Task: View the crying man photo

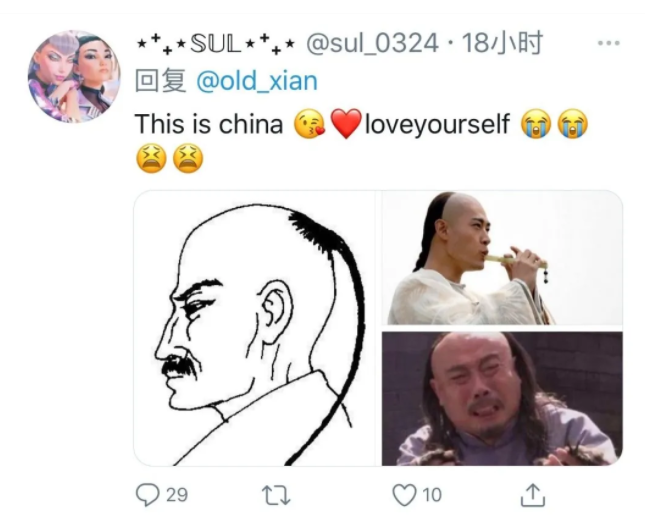Action: [x=502, y=399]
